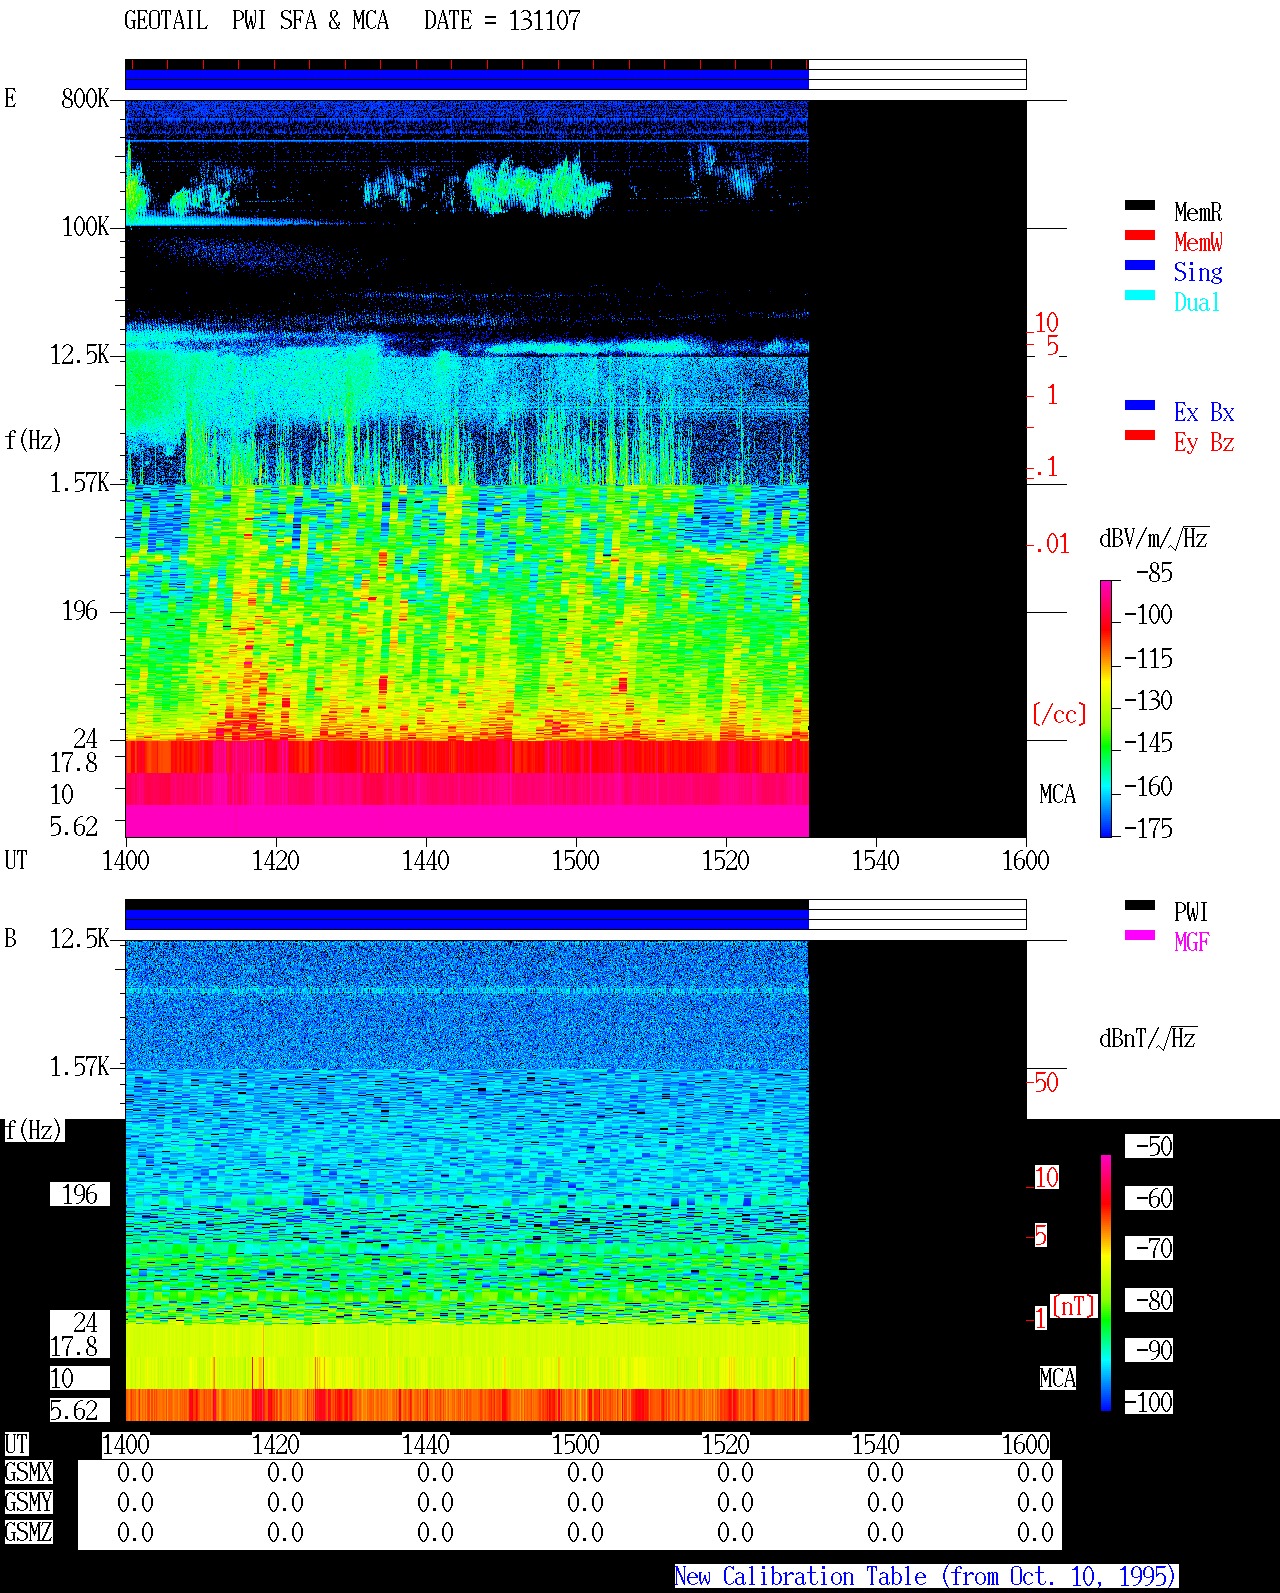Click inside the magnetic field B spectrogram

coord(467,1181)
